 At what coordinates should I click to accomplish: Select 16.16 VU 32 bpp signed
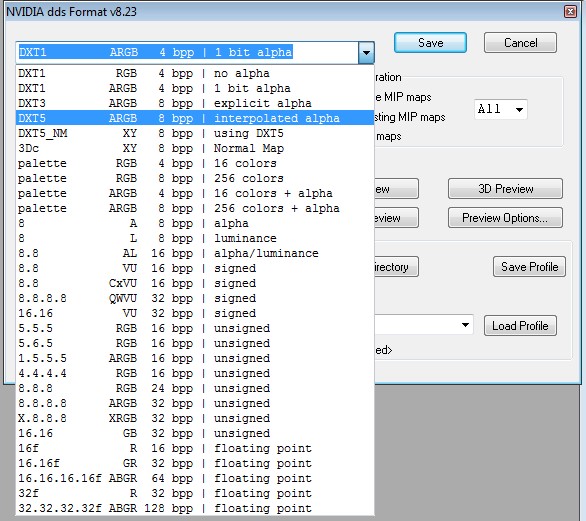click(x=195, y=313)
